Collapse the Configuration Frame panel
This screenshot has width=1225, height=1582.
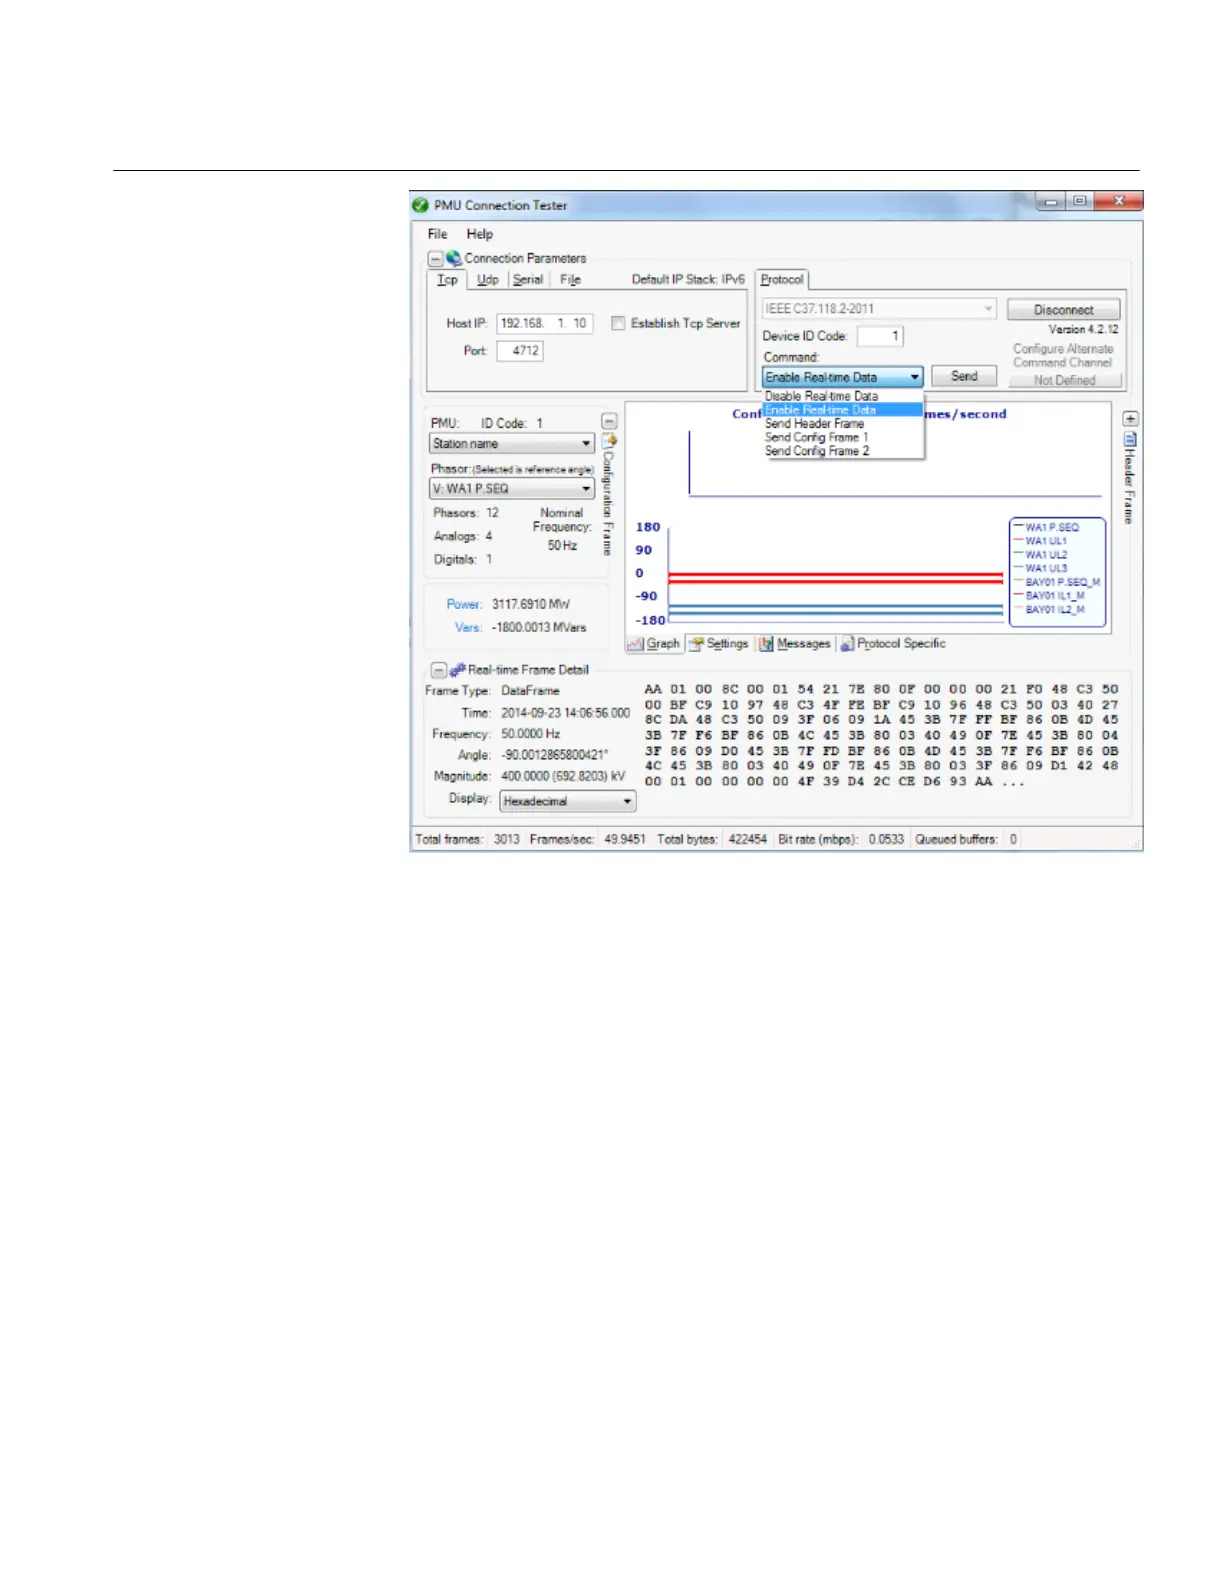click(609, 422)
